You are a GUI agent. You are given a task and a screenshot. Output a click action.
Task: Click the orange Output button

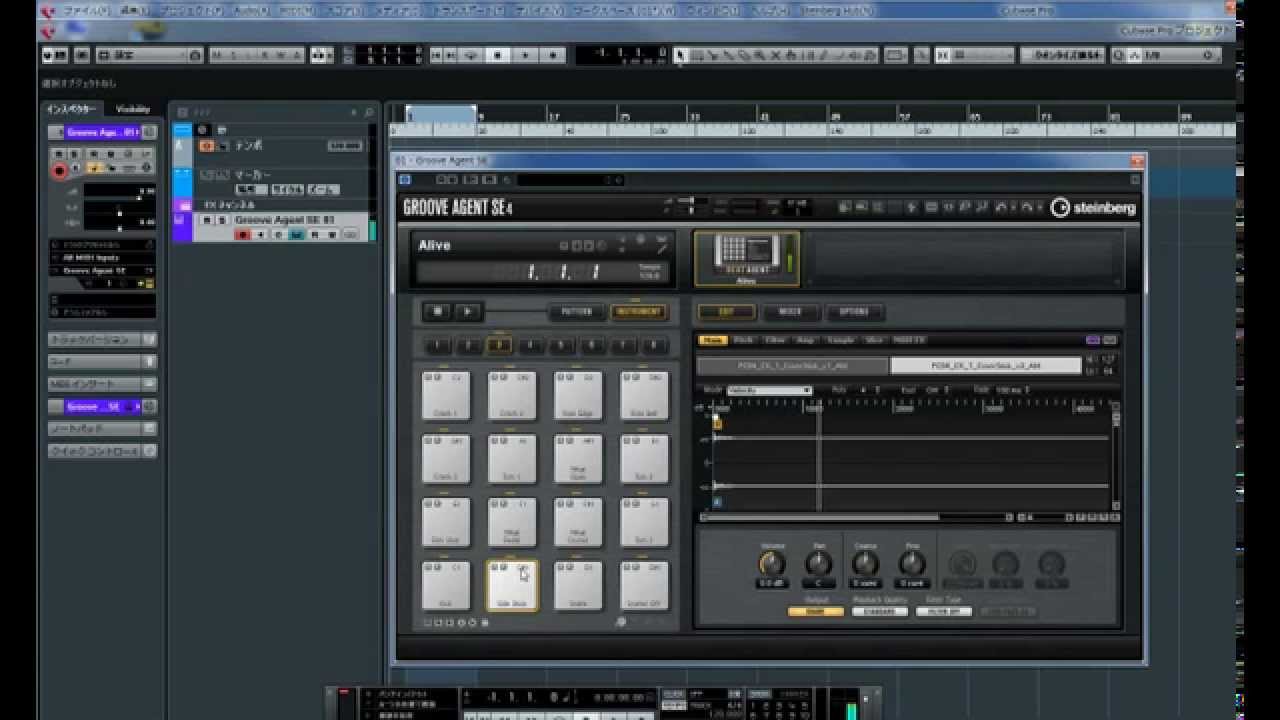click(816, 611)
